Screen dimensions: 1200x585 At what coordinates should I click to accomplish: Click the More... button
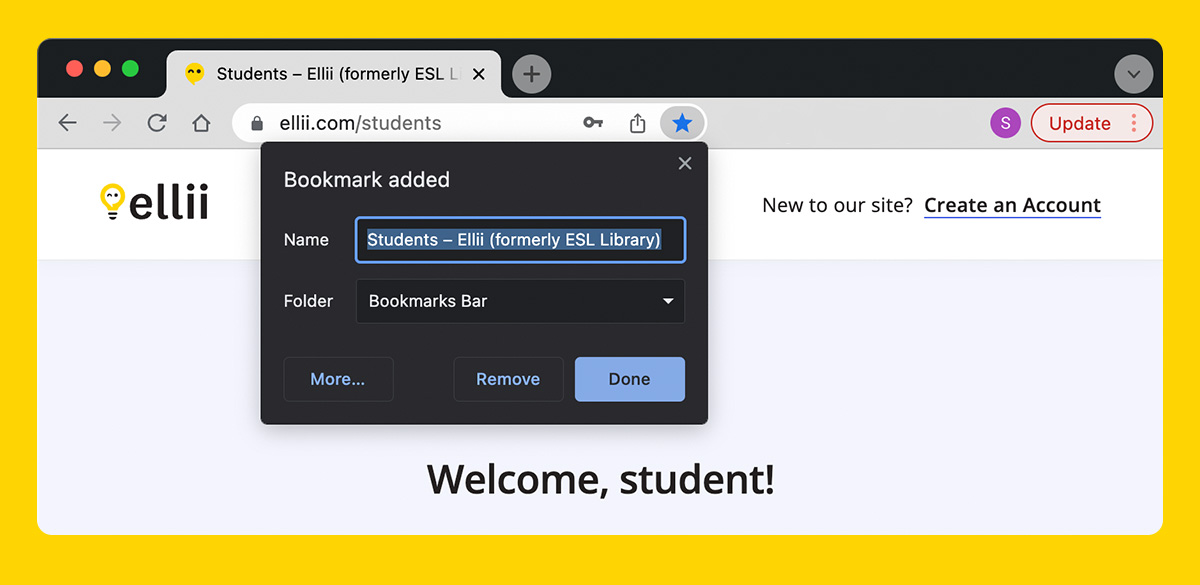(x=338, y=379)
